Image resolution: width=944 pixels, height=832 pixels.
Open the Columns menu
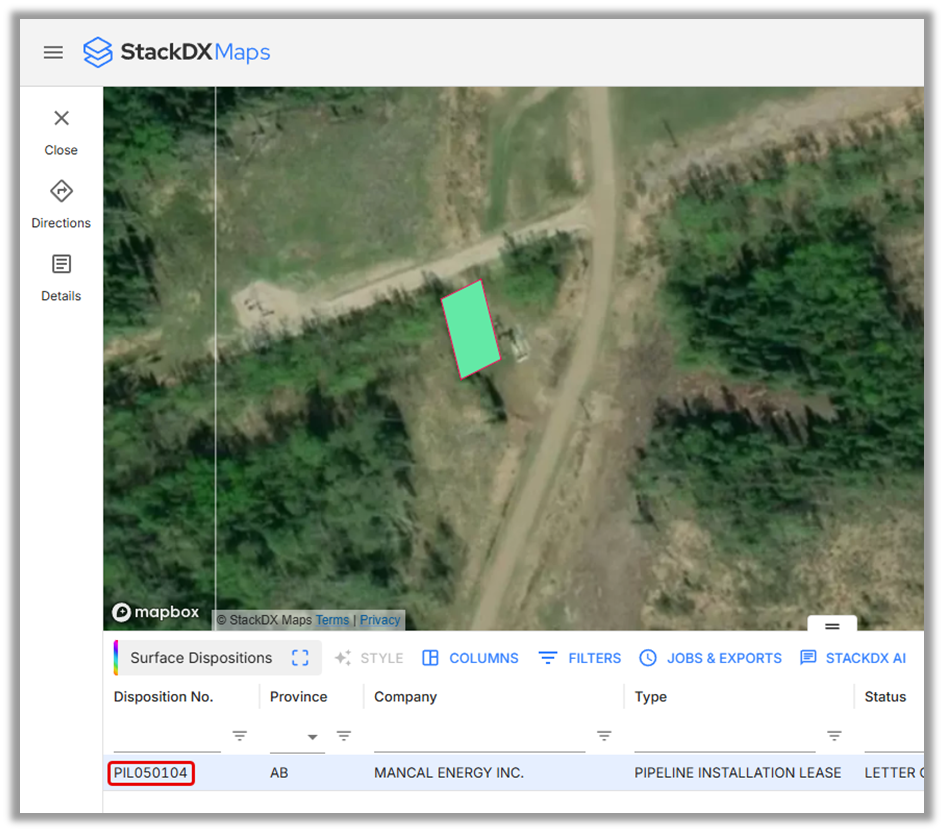[x=470, y=658]
